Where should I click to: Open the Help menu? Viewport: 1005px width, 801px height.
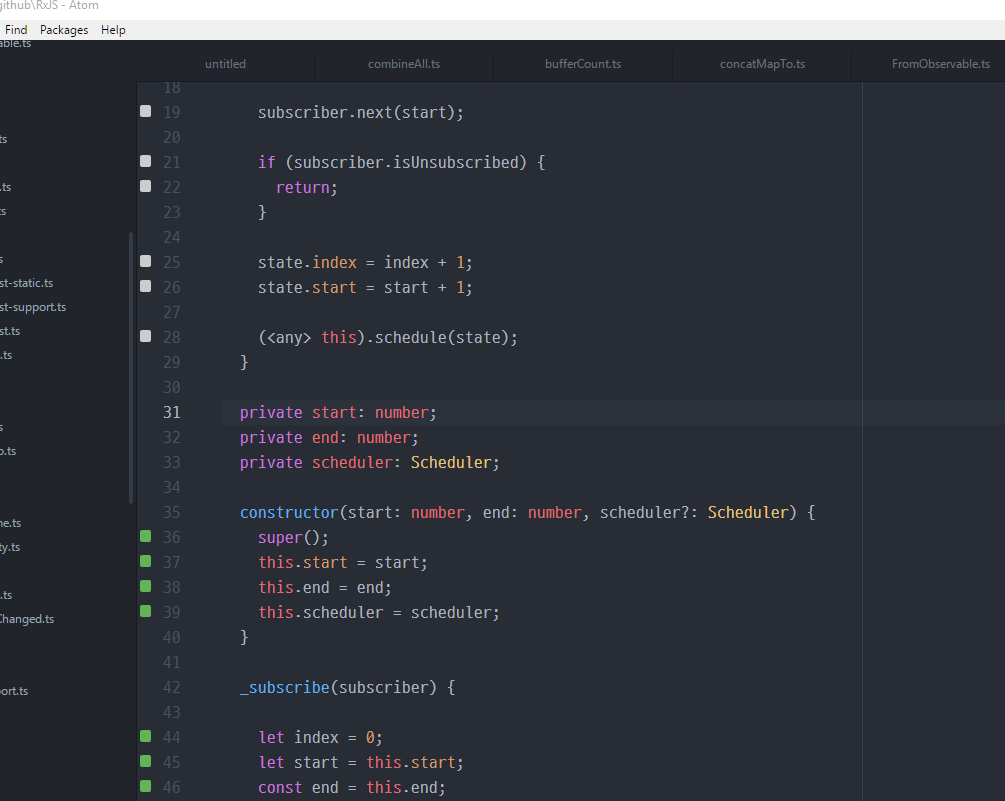[x=113, y=30]
